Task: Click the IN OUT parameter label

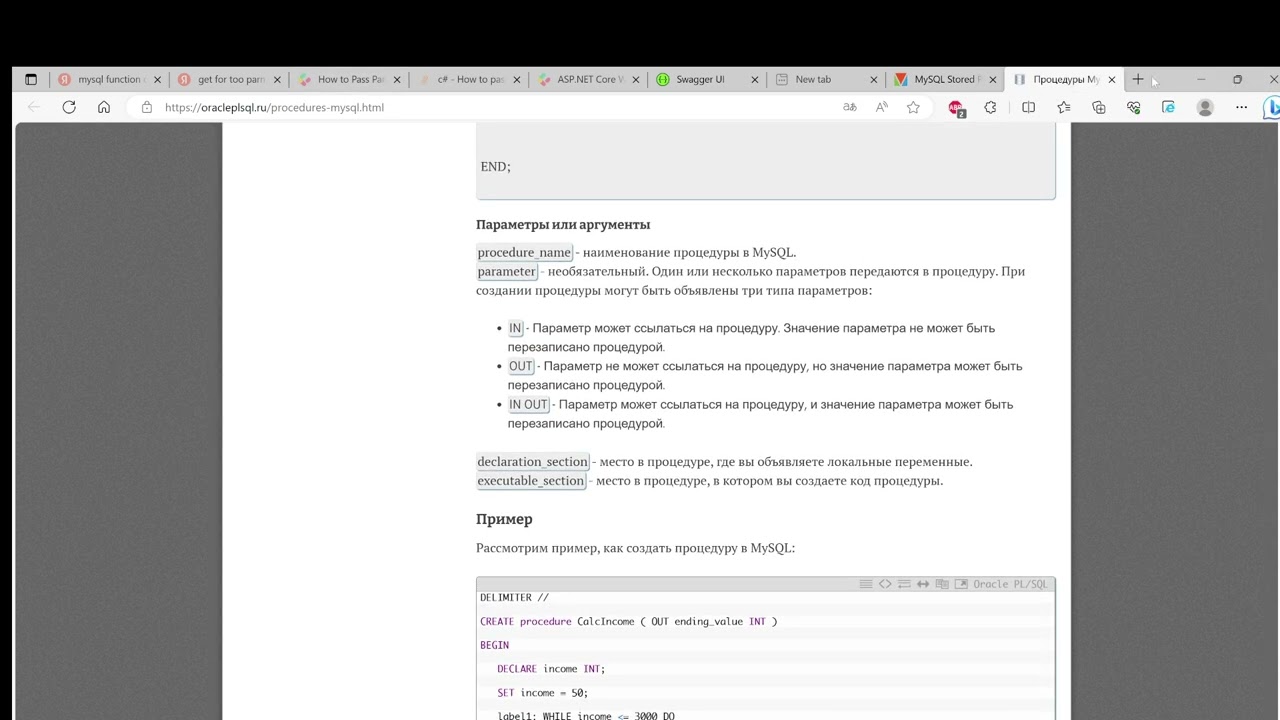Action: [528, 404]
